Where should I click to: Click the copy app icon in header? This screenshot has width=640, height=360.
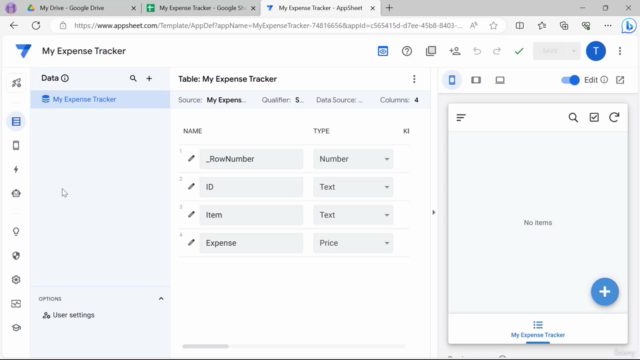pyautogui.click(x=431, y=51)
